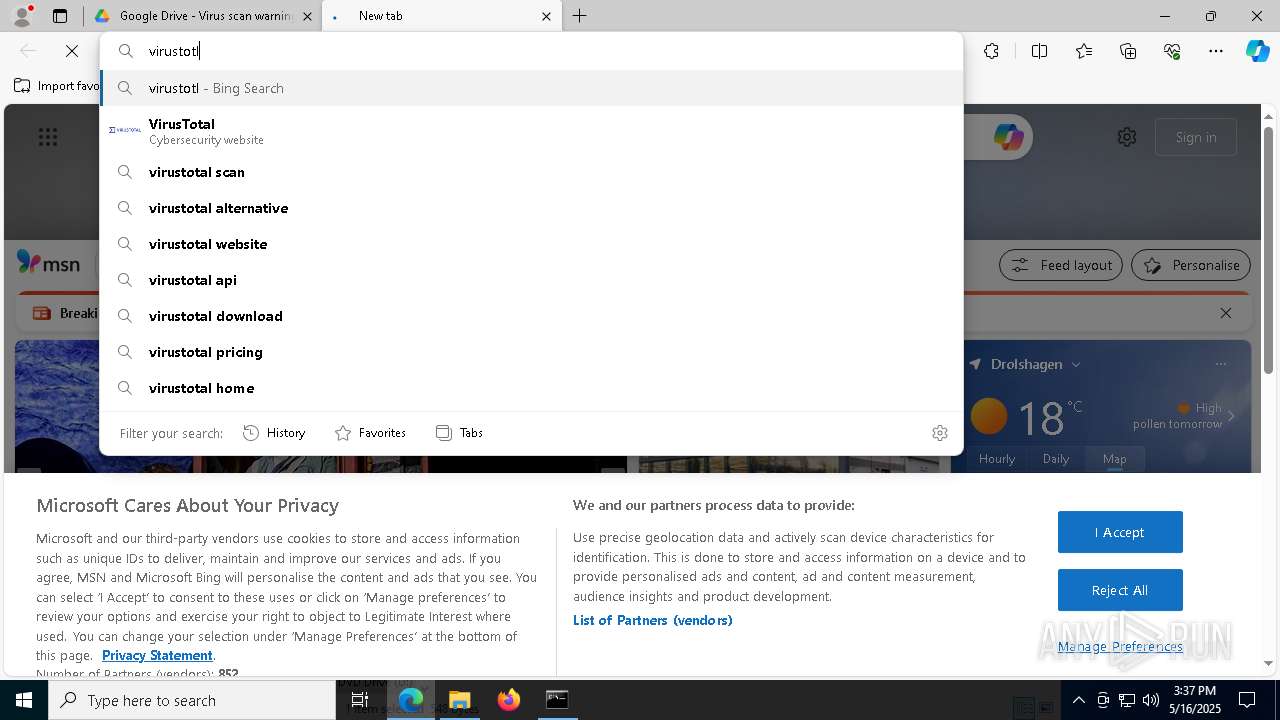
Task: Dismiss the Breaking news banner
Action: (x=1226, y=313)
